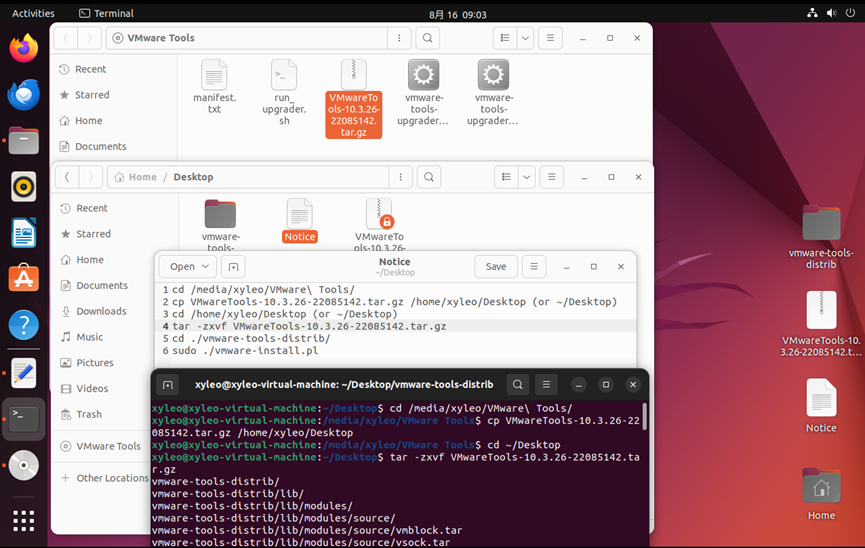Viewport: 865px width, 548px height.
Task: Toggle list view in Desktop file window
Action: [x=506, y=177]
